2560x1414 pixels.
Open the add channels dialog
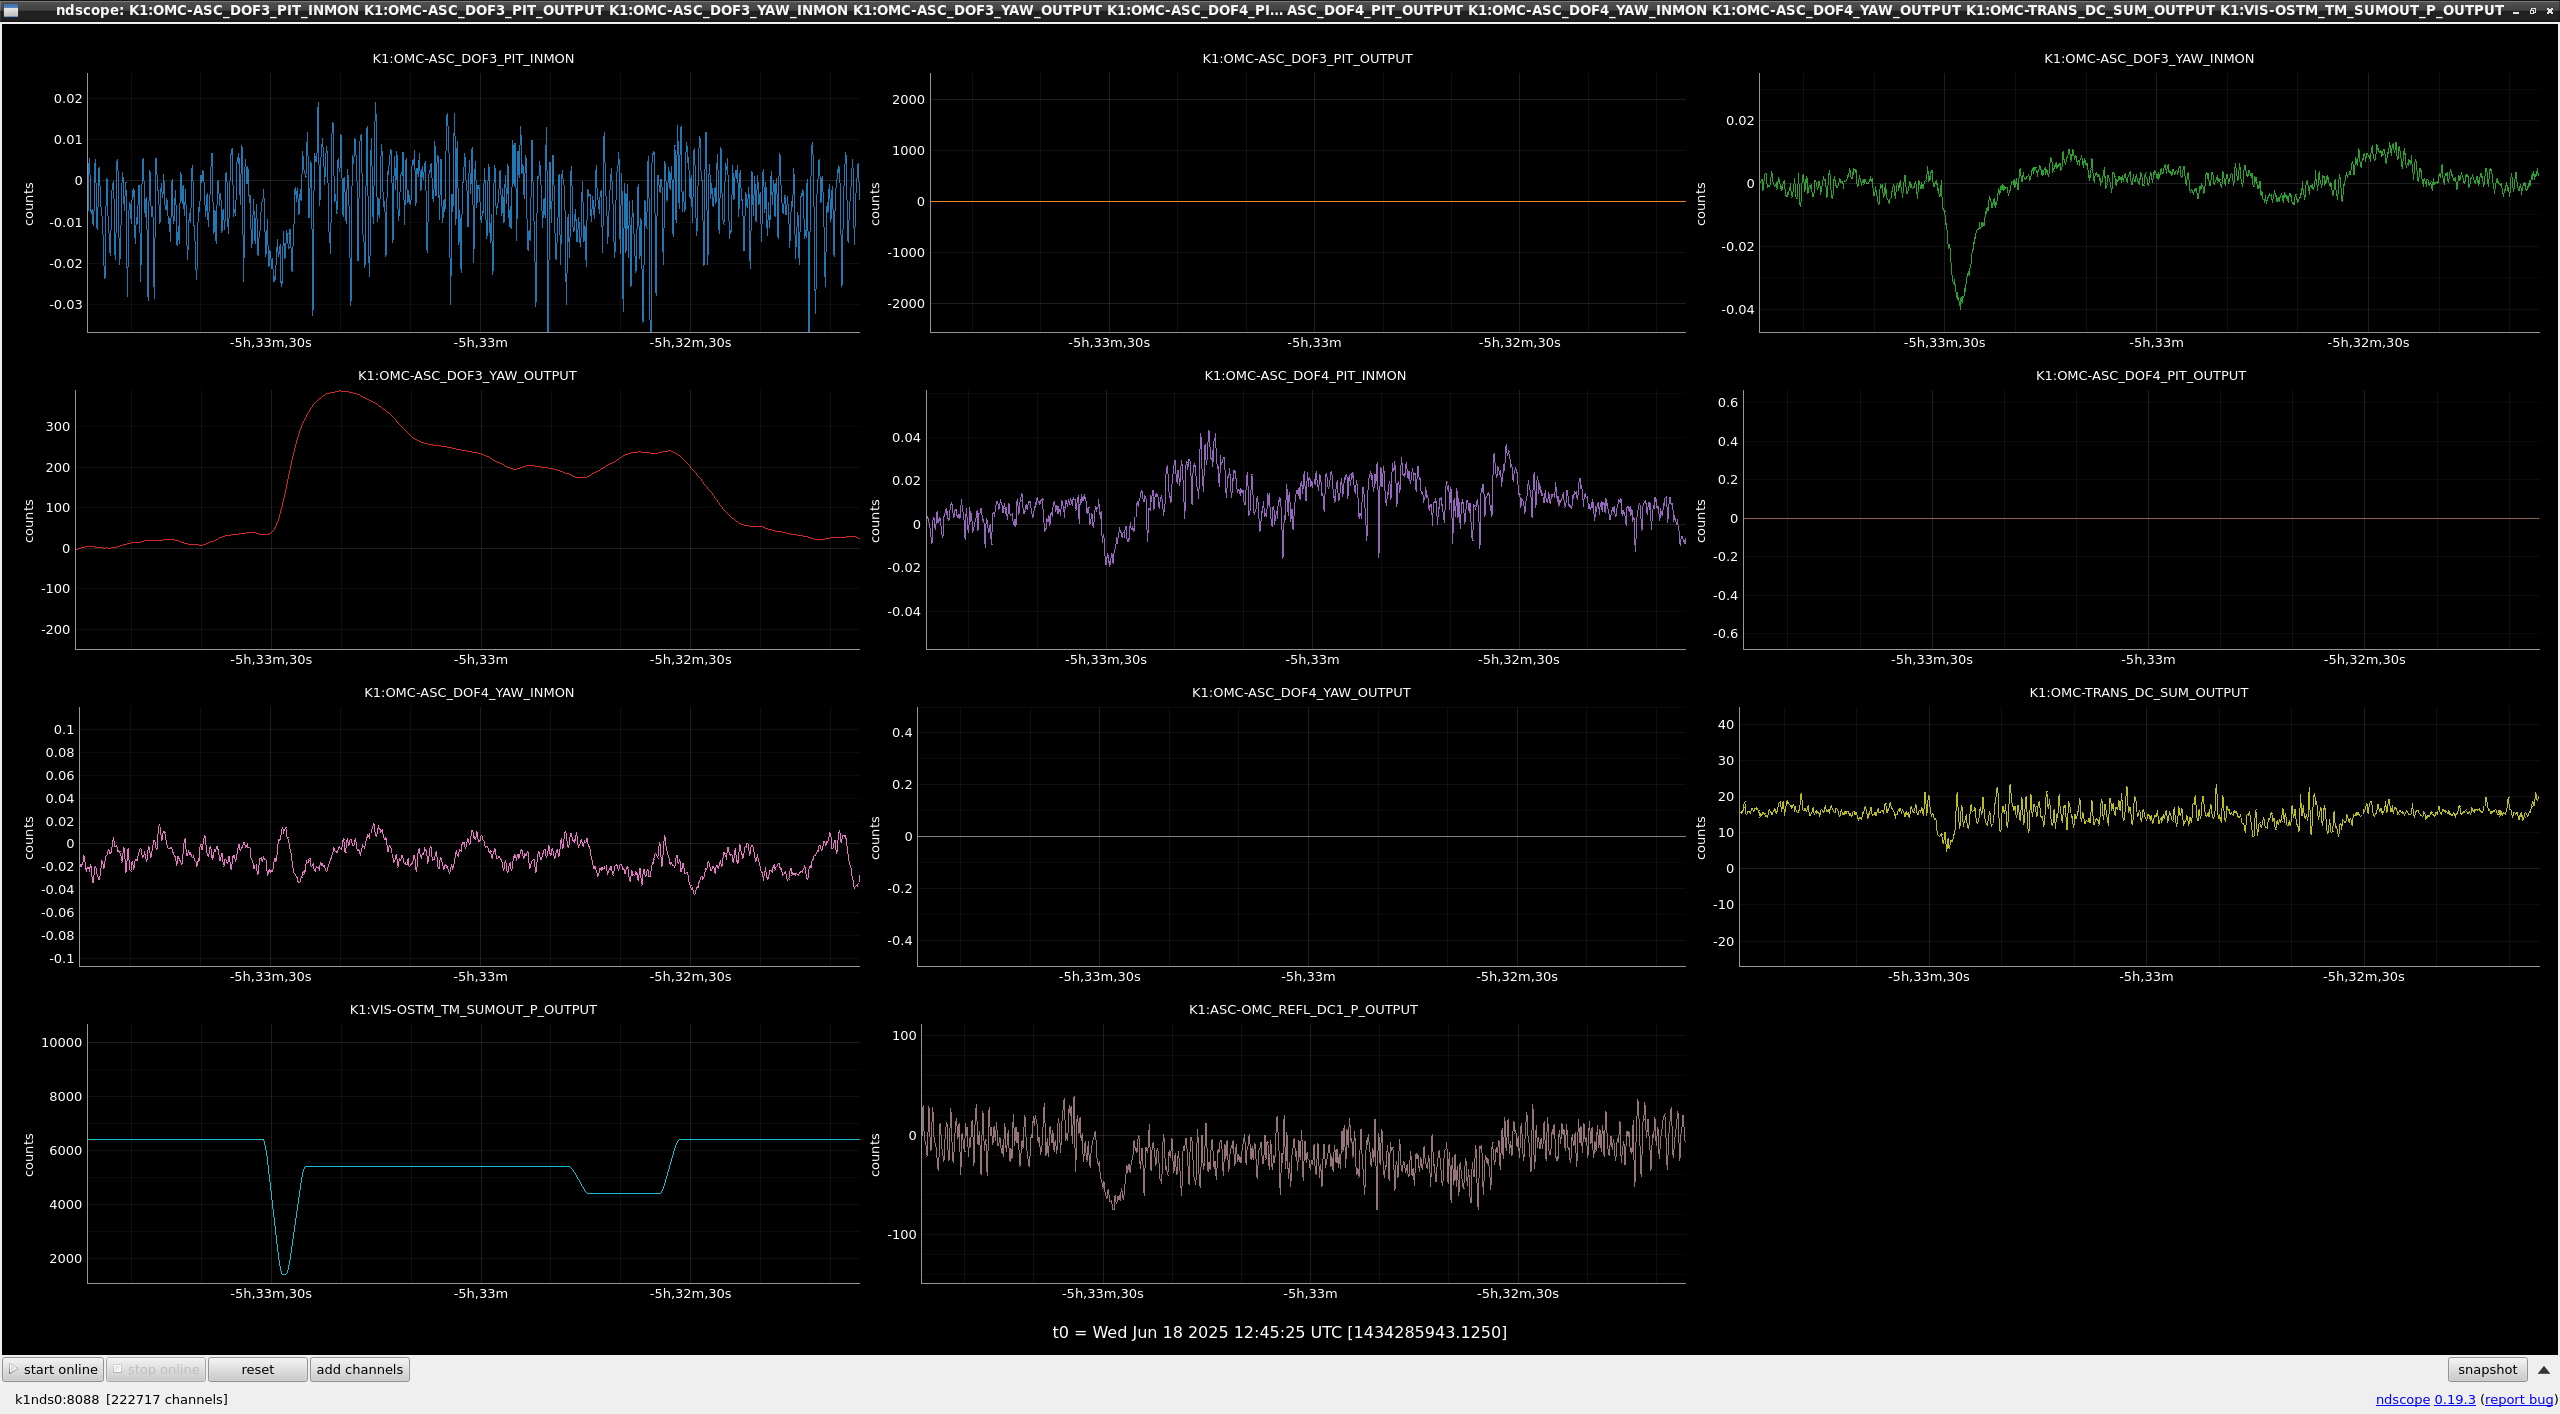[x=359, y=1369]
